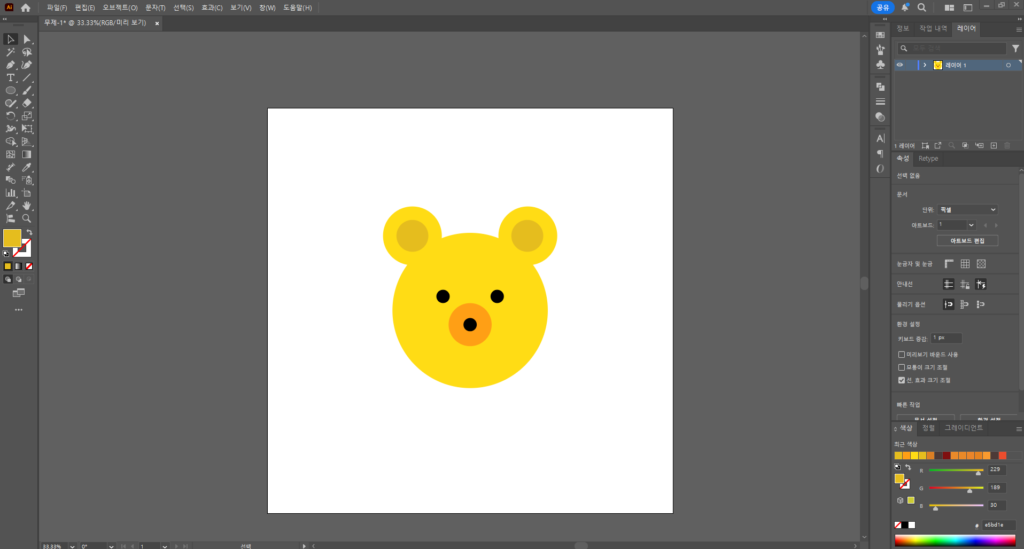The image size is (1024, 549).
Task: Click the 아트보드 편집 button
Action: 967,241
